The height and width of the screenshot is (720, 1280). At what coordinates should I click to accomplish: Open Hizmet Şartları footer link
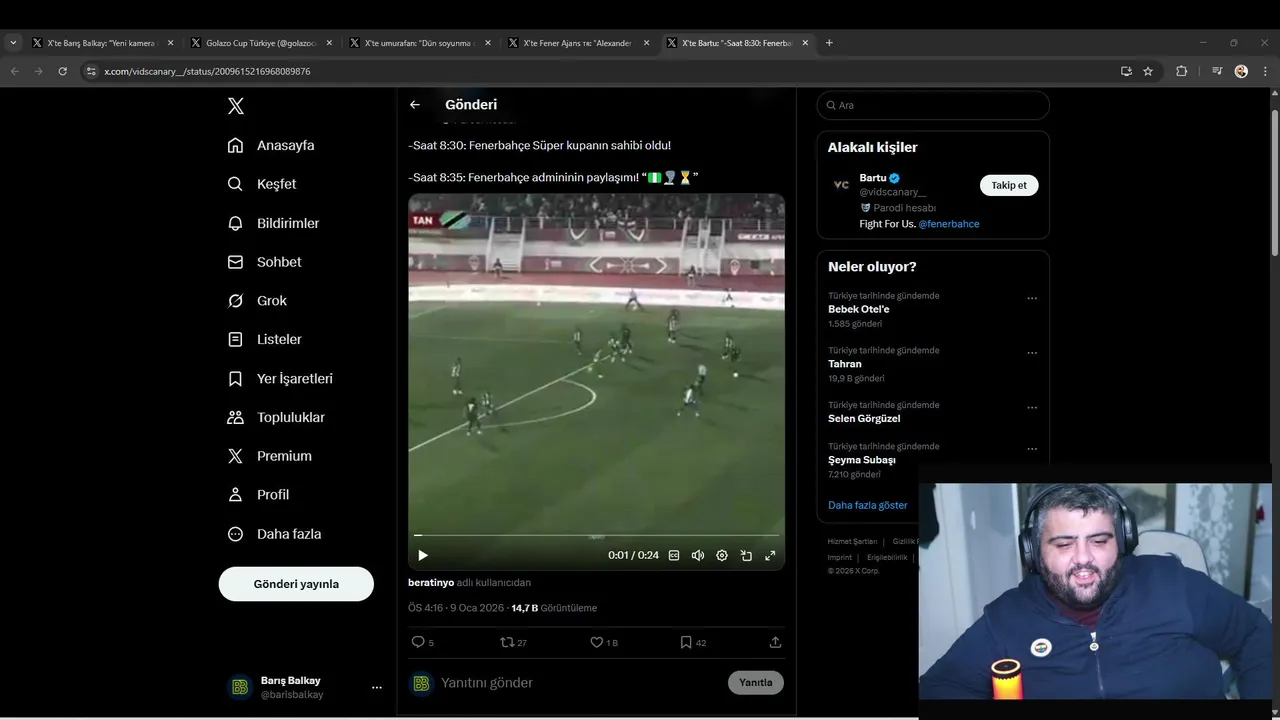point(852,541)
